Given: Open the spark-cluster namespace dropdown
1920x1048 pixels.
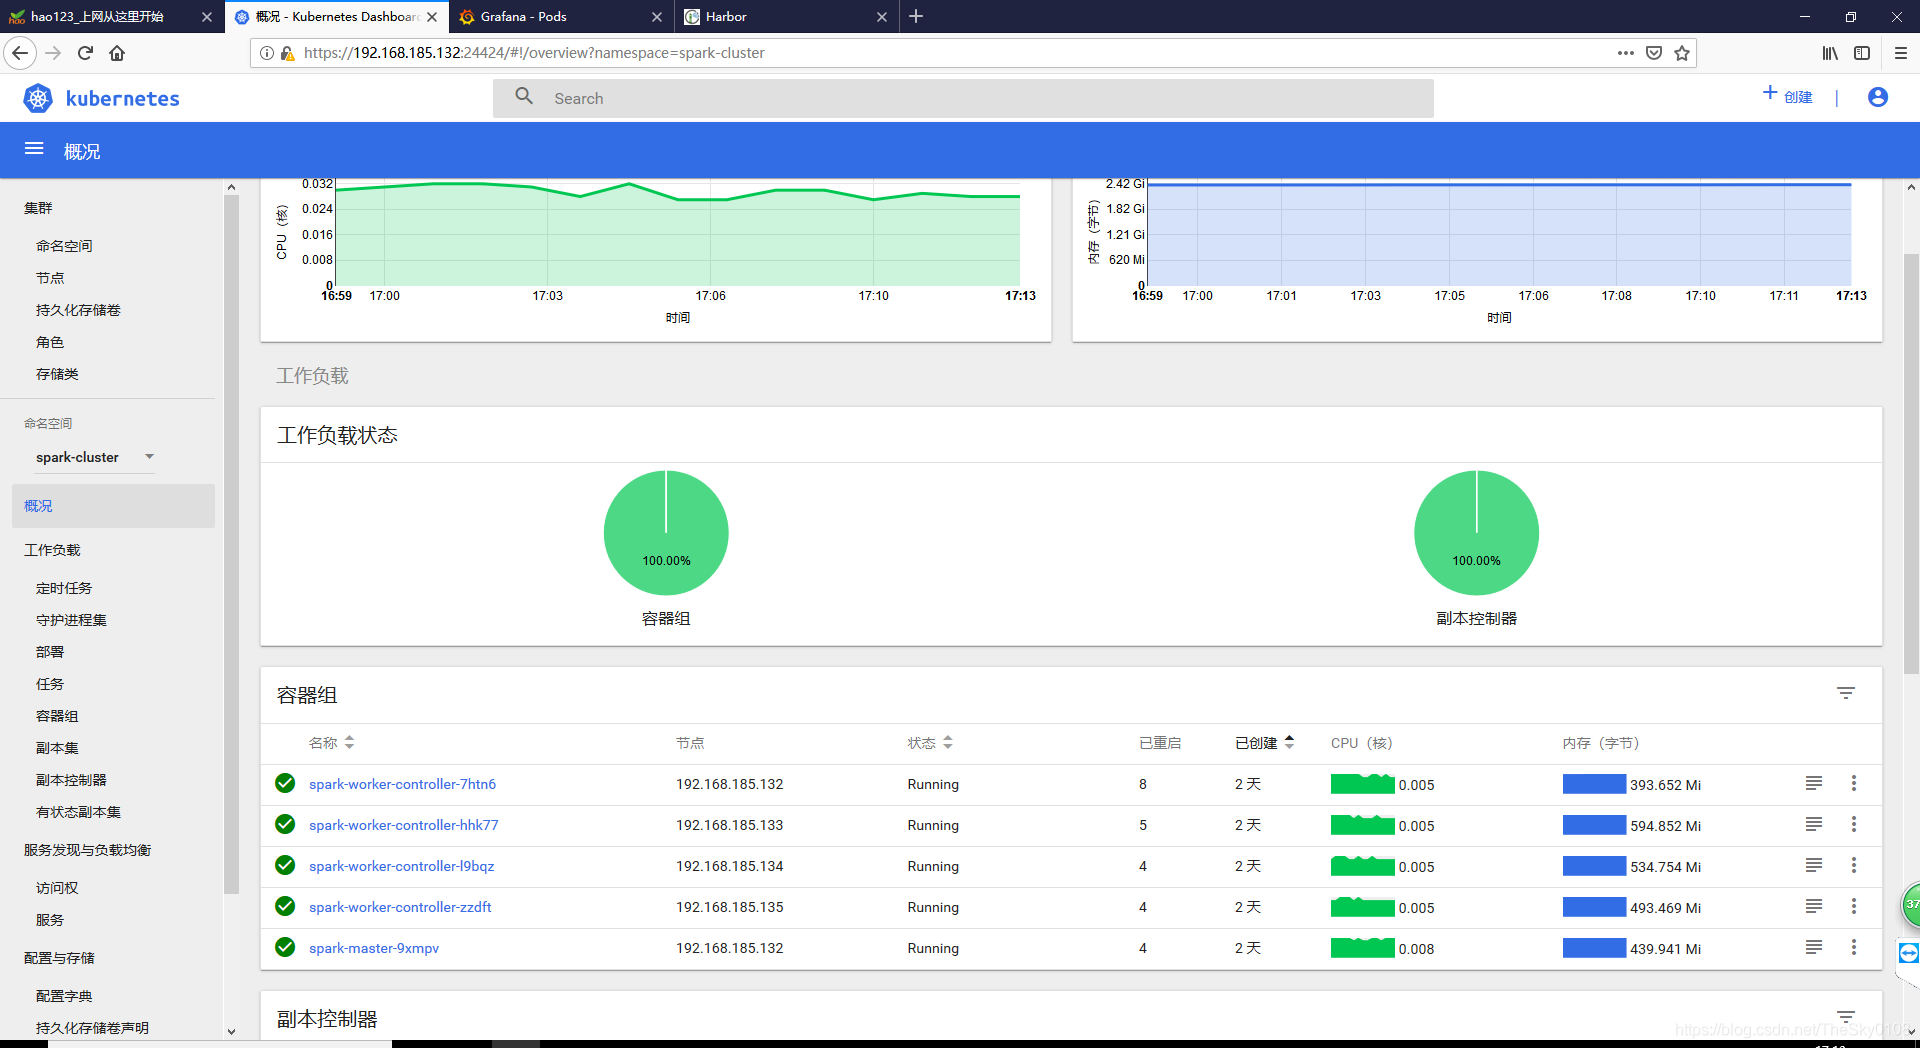Looking at the screenshot, I should [x=95, y=457].
